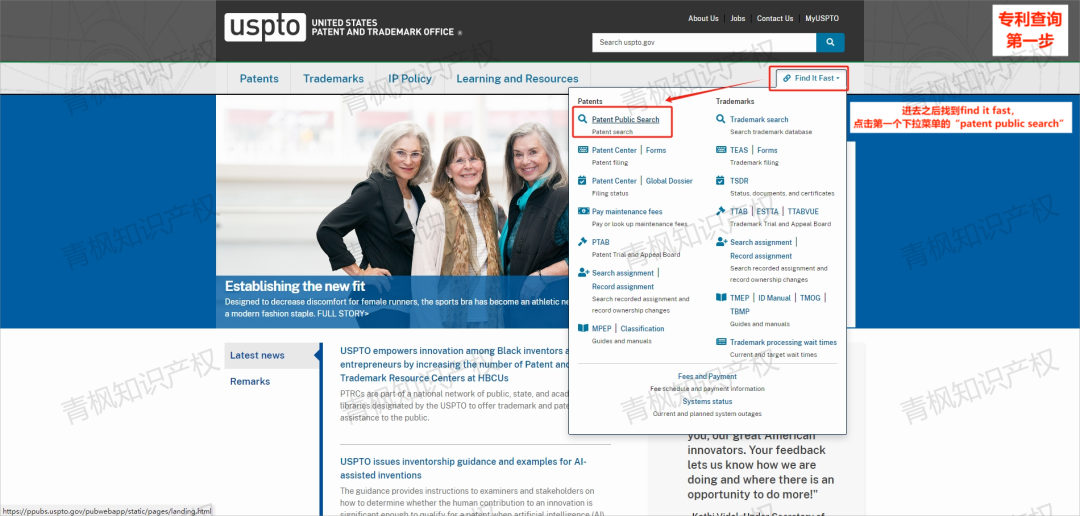
Task: Open the Global Dossier link
Action: click(669, 180)
